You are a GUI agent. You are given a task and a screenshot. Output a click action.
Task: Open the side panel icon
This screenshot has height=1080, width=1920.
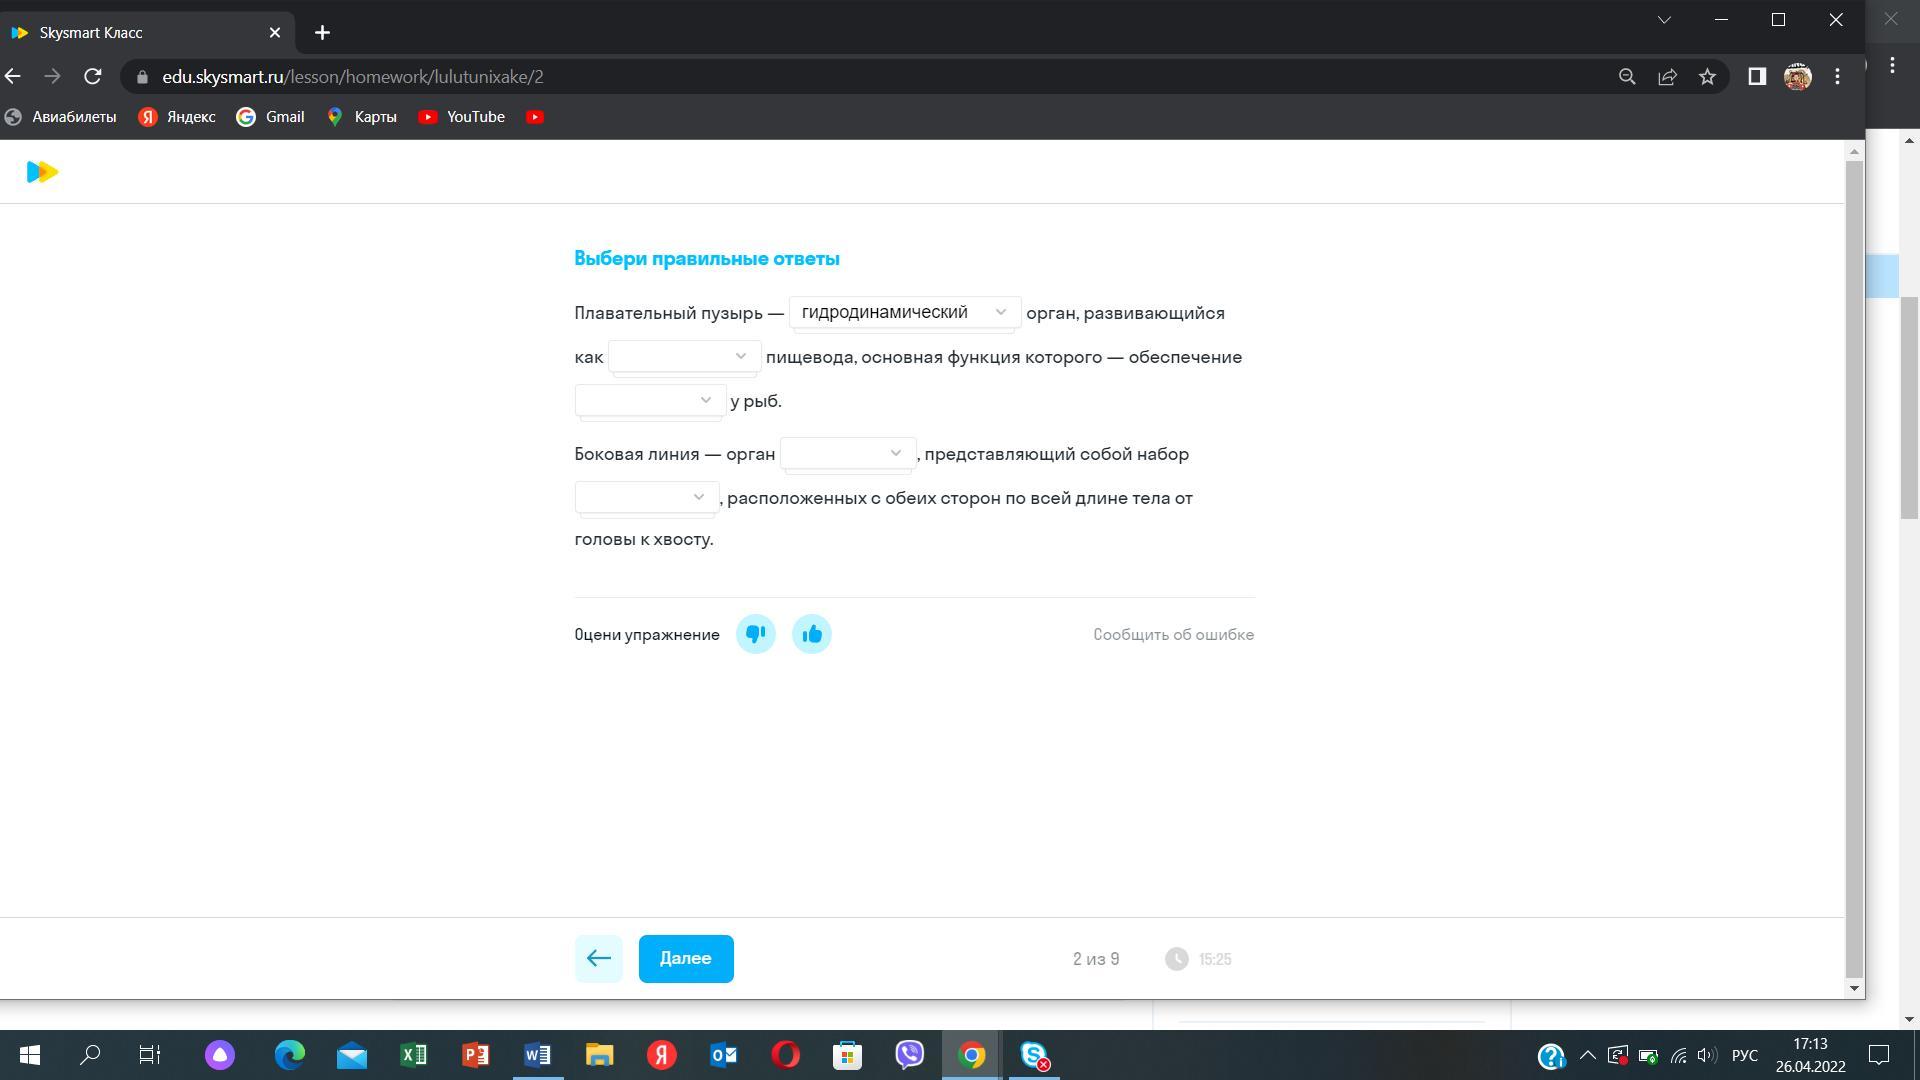pos(1756,77)
